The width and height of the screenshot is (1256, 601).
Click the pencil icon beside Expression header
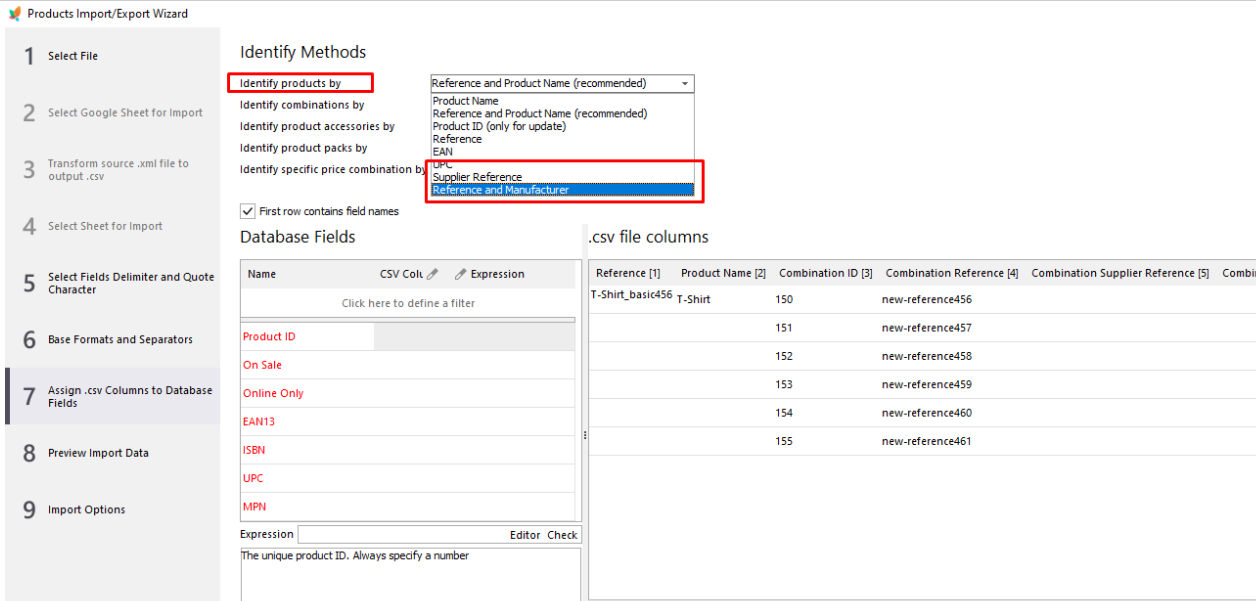pos(461,274)
